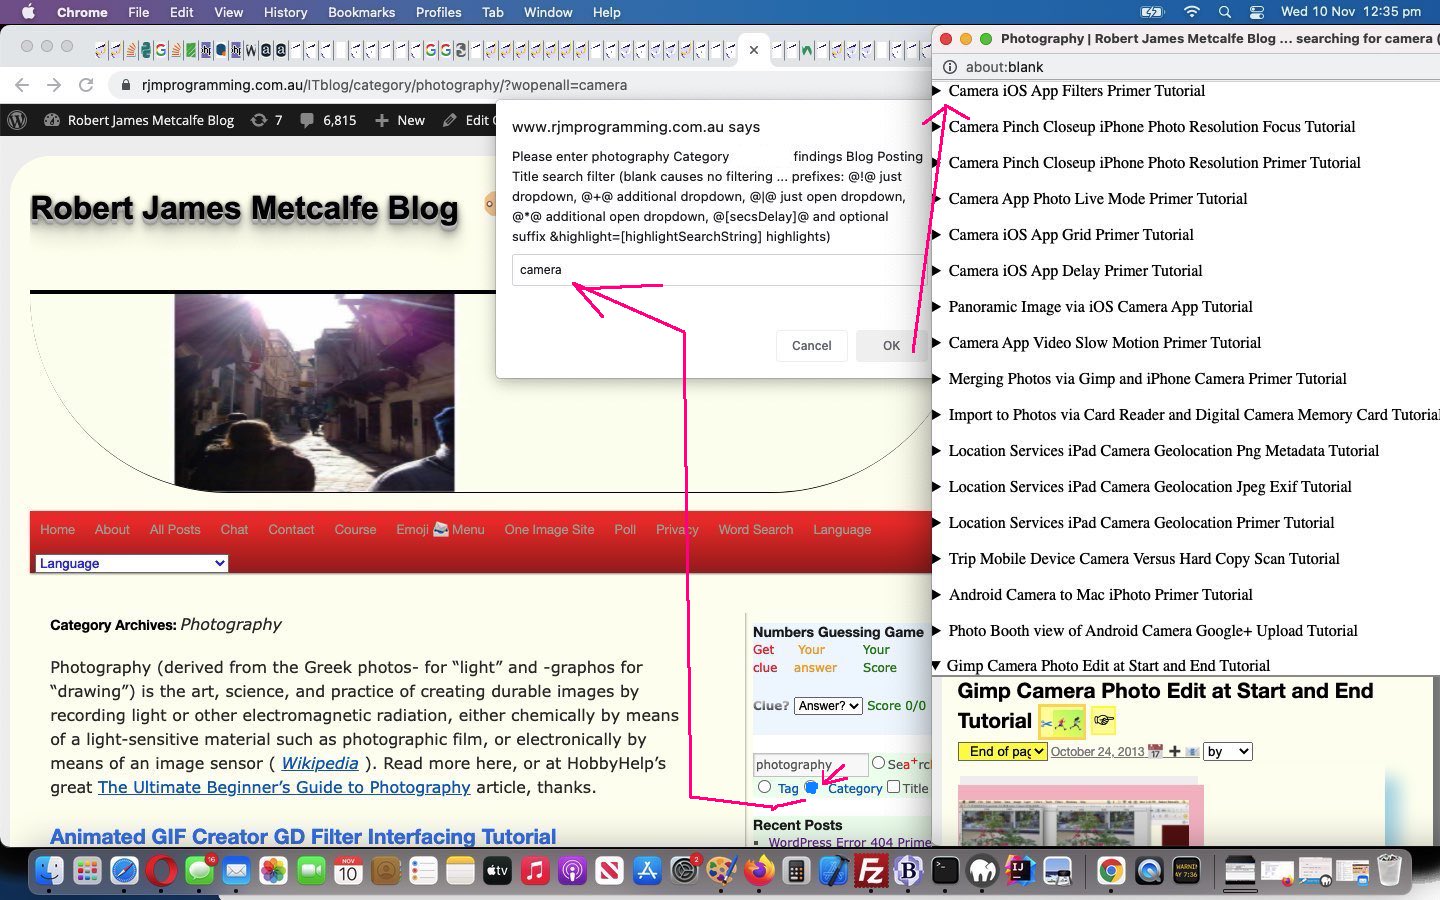
Task: Click the dialog text field containing 'camera'
Action: coord(718,270)
